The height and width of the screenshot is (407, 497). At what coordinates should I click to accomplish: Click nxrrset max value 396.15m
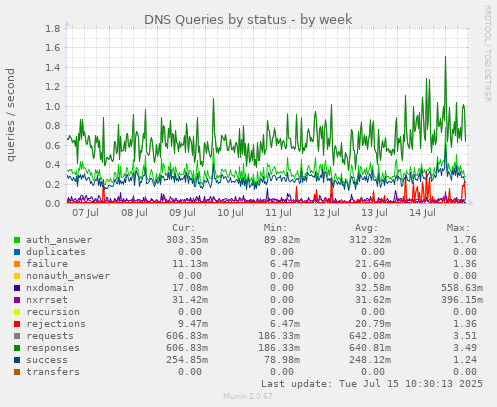click(462, 300)
